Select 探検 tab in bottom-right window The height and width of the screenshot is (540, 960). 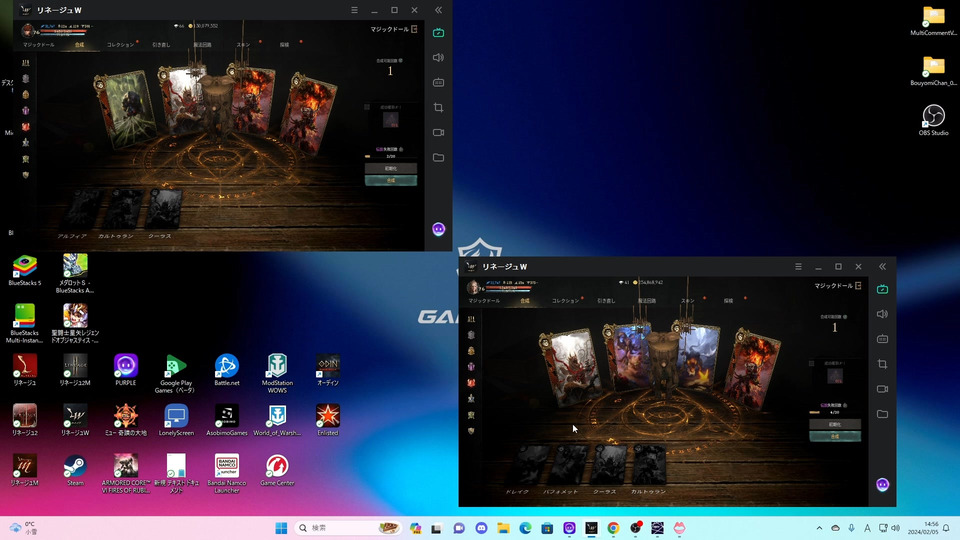(x=728, y=301)
